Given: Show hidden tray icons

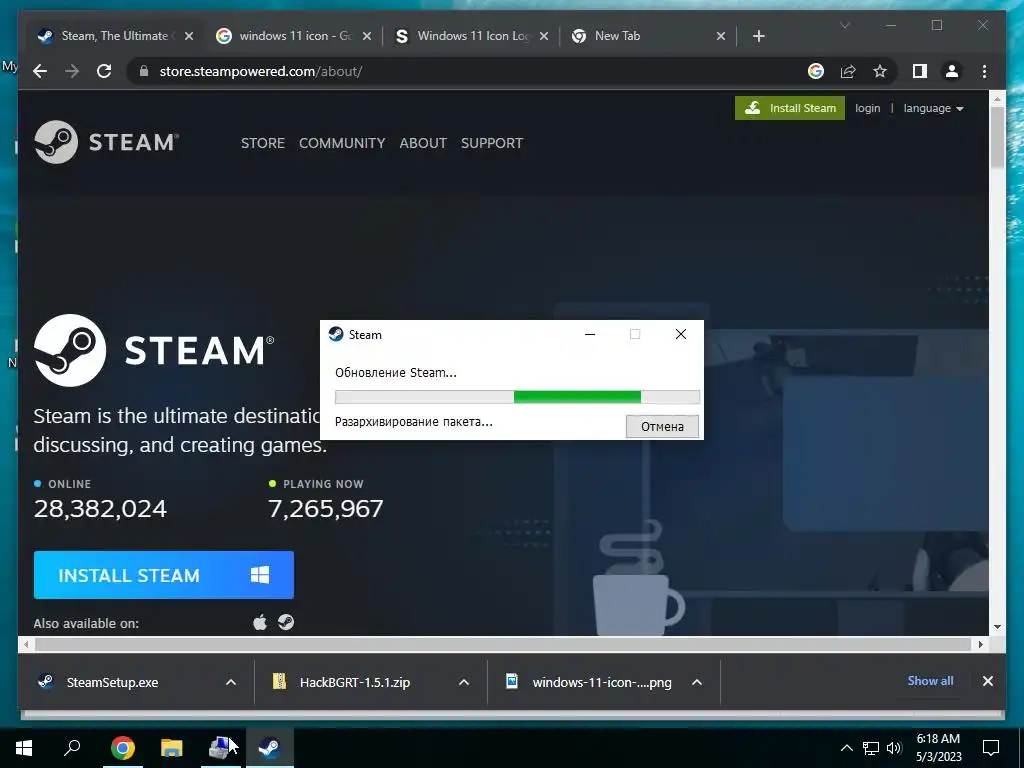Looking at the screenshot, I should (x=846, y=748).
